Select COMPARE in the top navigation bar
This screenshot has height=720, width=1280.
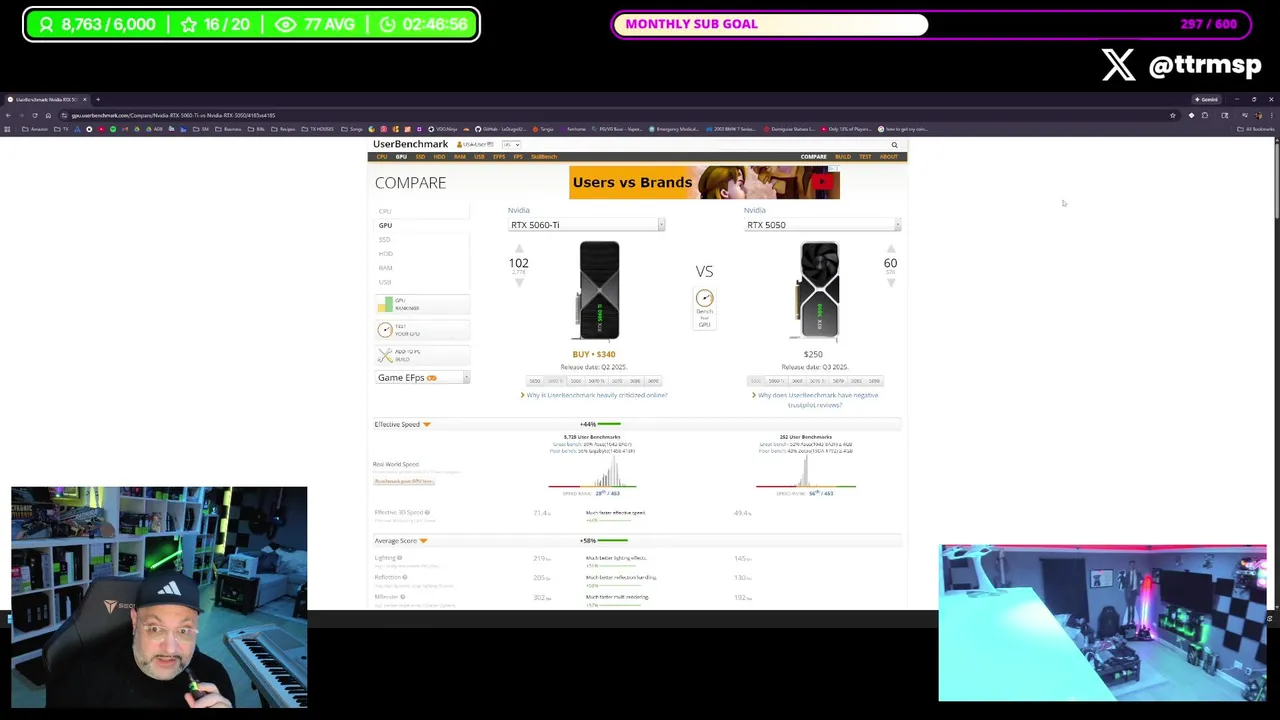[813, 157]
